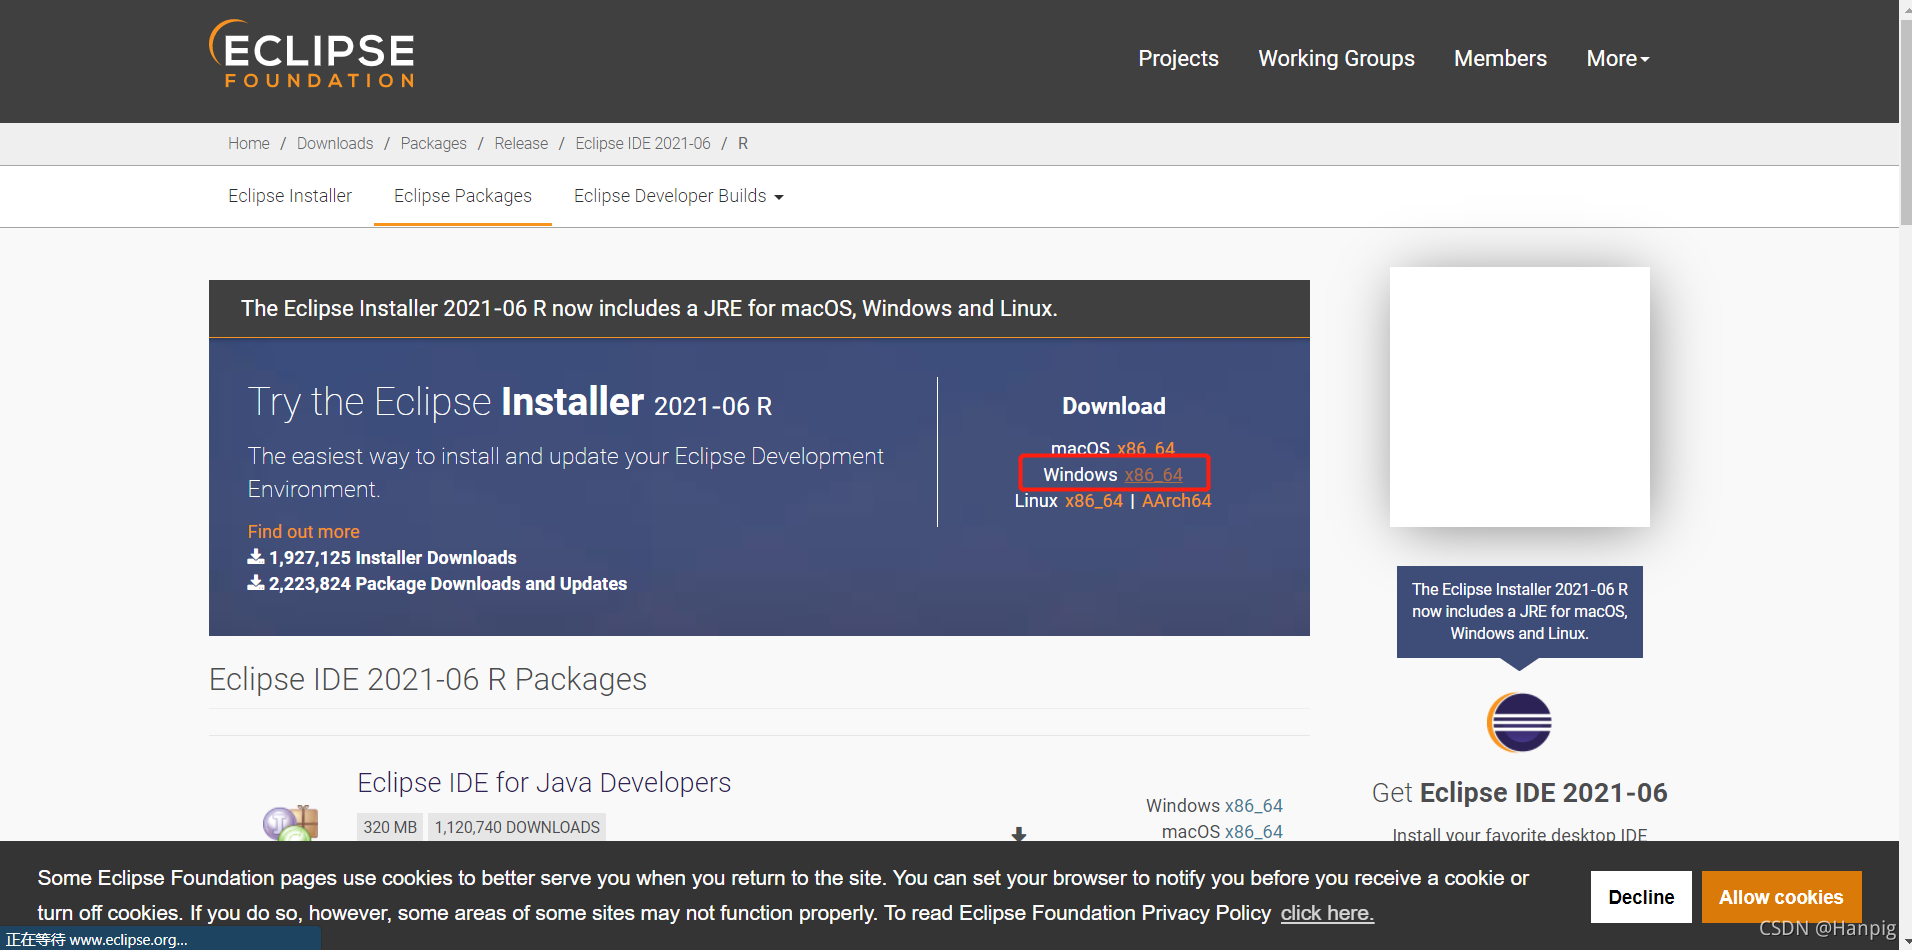The image size is (1912, 950).
Task: Click the page vertical scrollbar
Action: point(1905,475)
